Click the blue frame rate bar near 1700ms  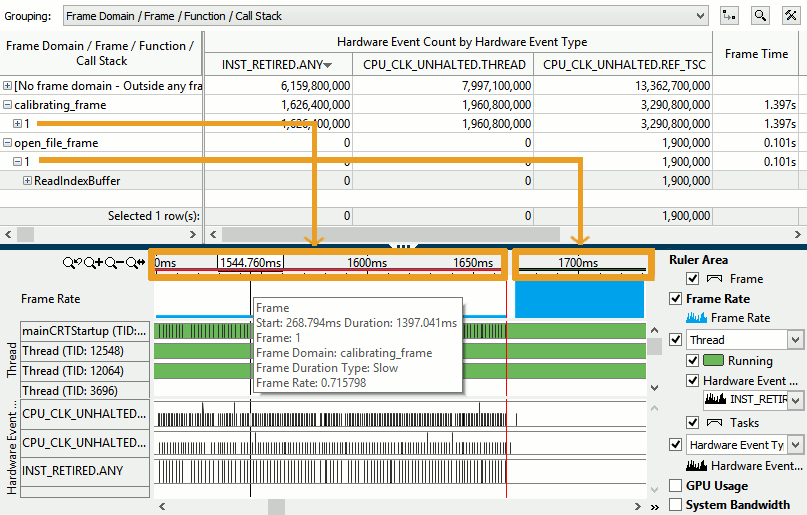[579, 299]
